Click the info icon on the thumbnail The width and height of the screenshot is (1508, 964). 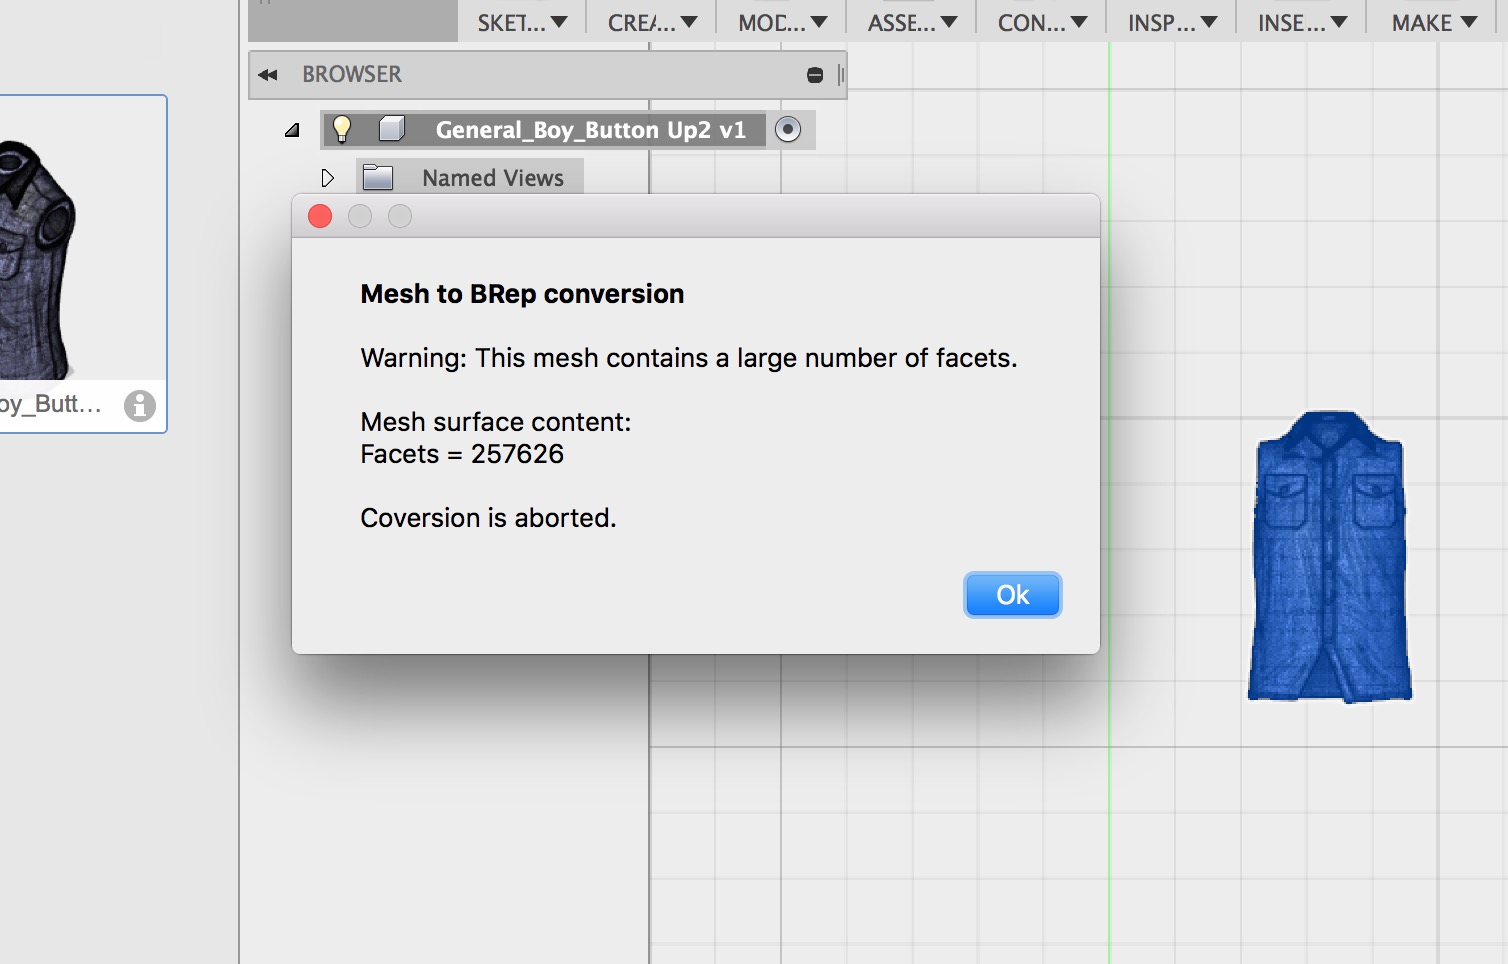[140, 405]
